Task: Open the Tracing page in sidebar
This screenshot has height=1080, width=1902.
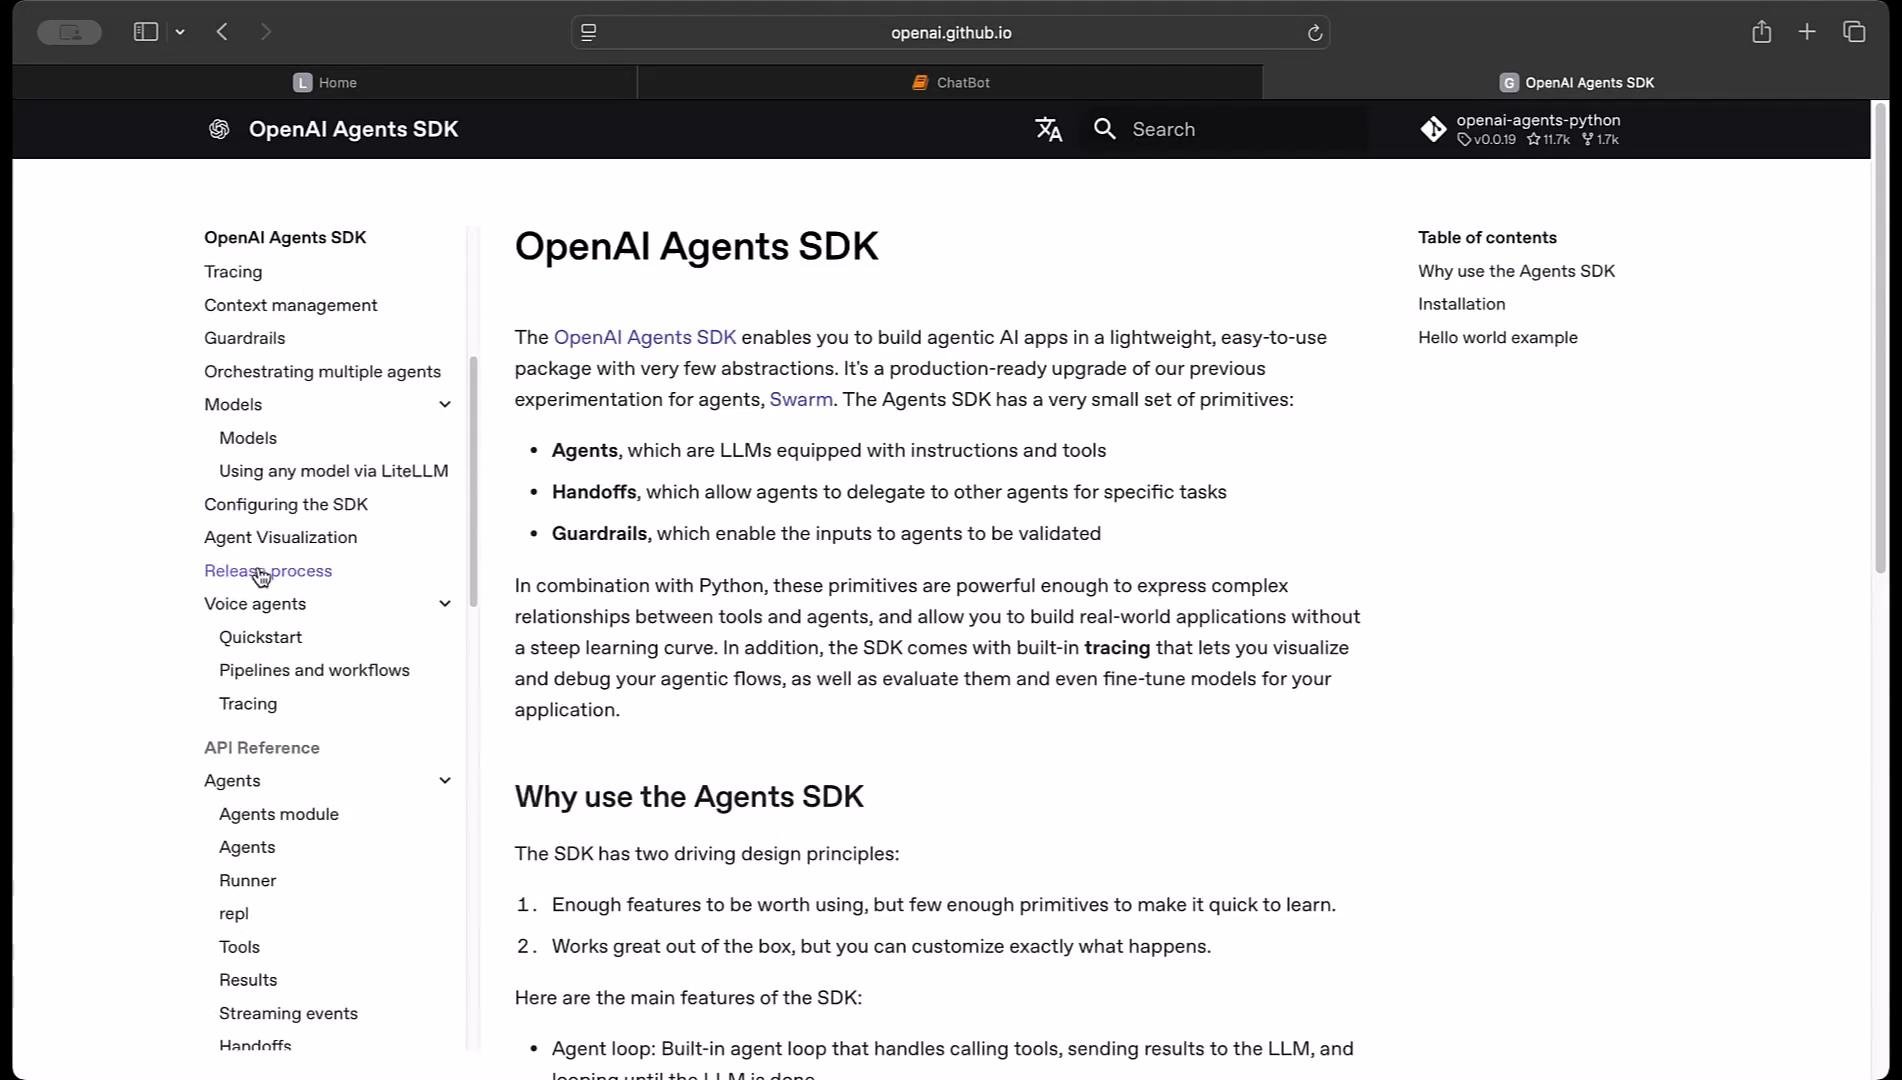Action: click(233, 271)
